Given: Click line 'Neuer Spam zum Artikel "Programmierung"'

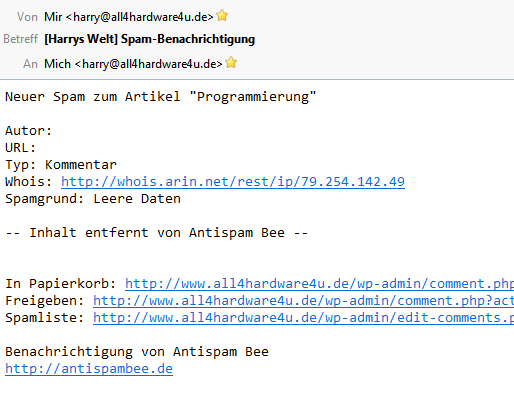Looking at the screenshot, I should 160,97.
